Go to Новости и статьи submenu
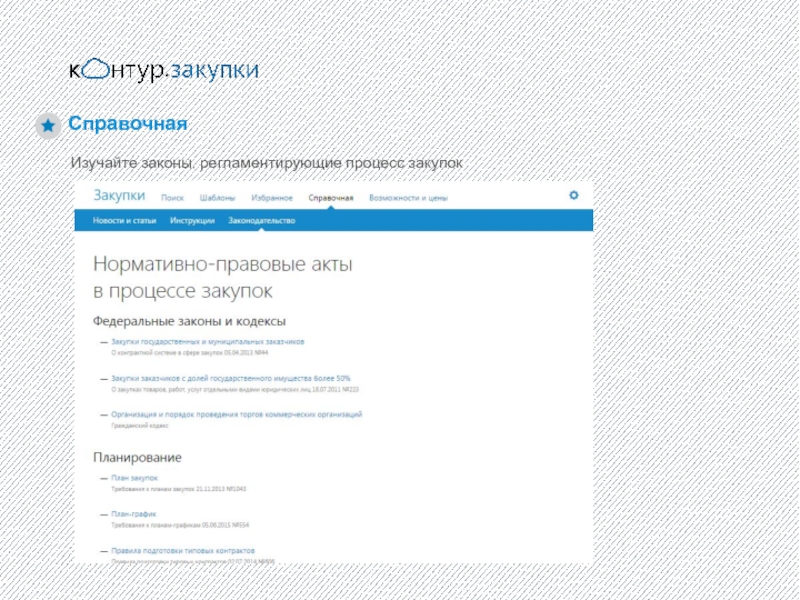Image resolution: width=800 pixels, height=600 pixels. pos(124,220)
